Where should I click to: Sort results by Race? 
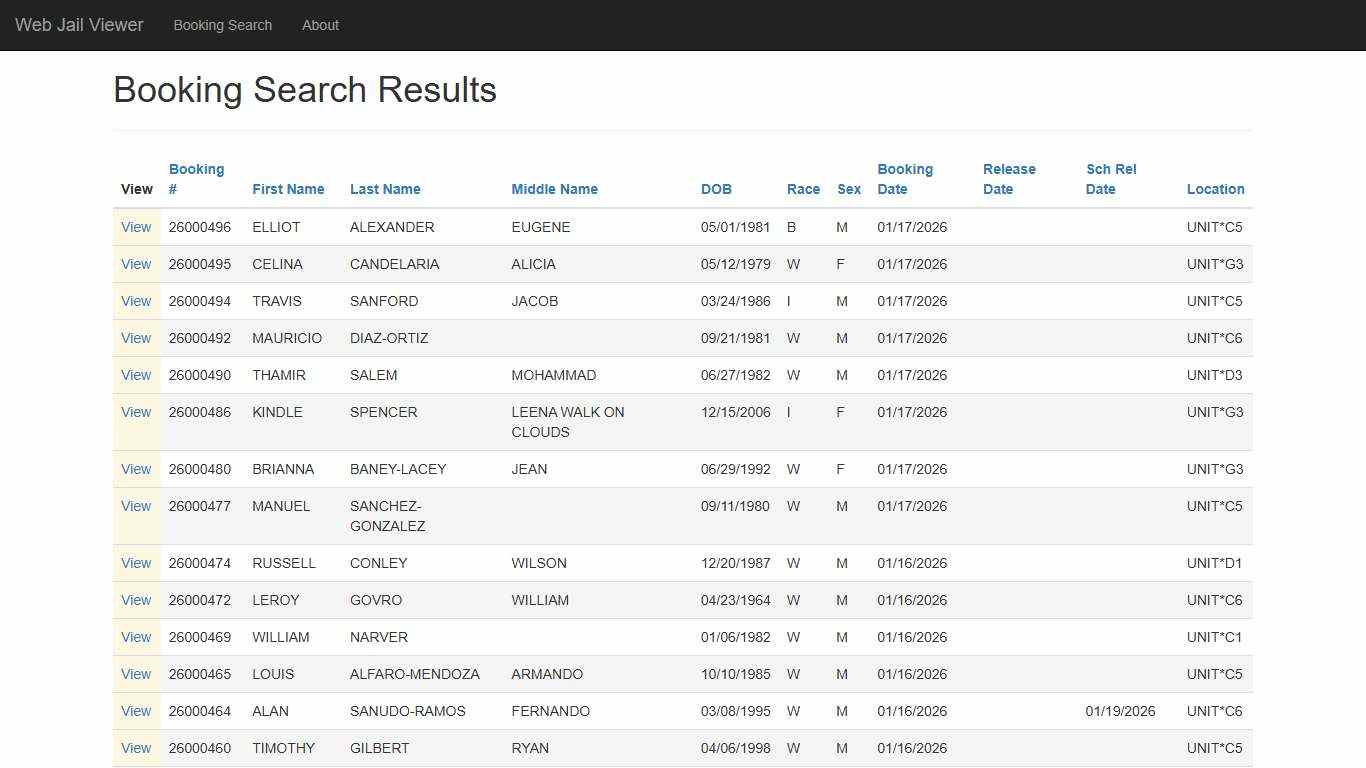point(803,189)
